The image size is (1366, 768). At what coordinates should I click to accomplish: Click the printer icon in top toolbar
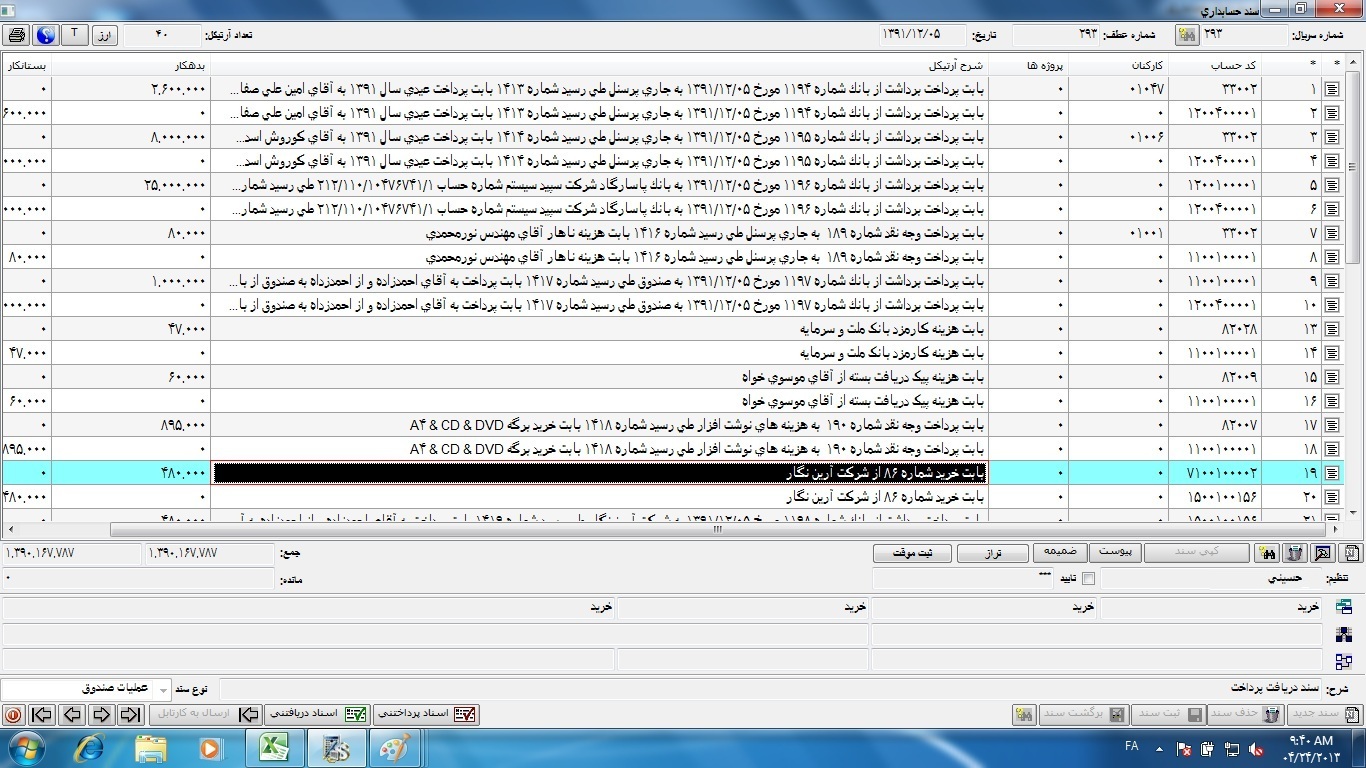17,35
